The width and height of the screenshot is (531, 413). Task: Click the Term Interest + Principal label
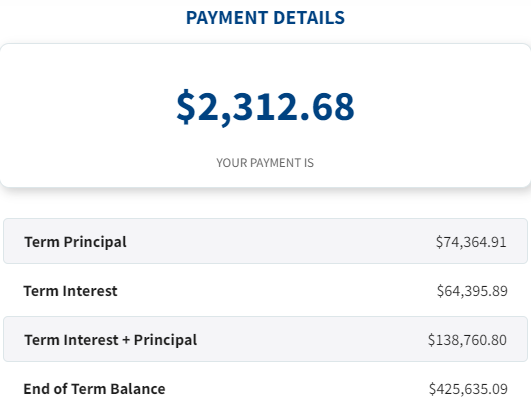(110, 340)
